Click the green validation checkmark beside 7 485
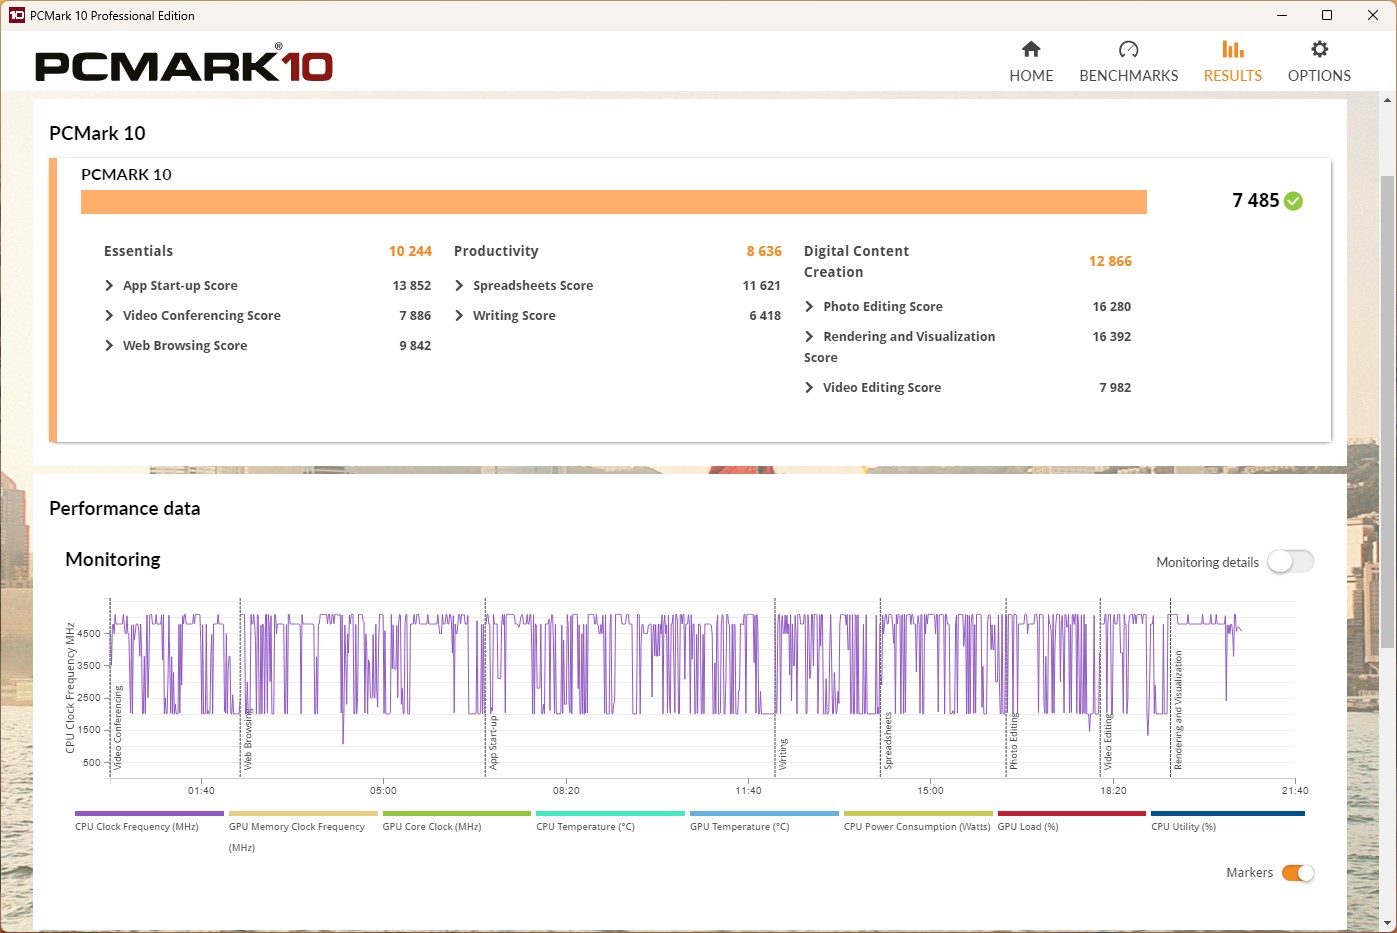The image size is (1397, 933). pos(1293,201)
